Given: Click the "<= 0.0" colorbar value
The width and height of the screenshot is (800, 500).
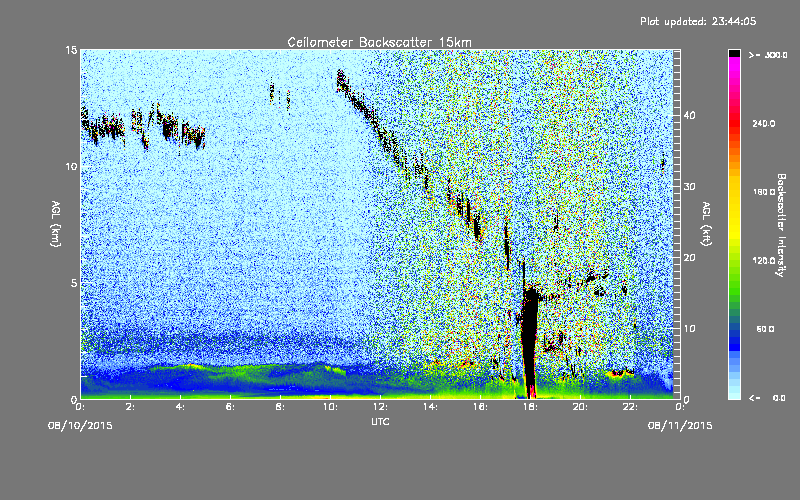Looking at the screenshot, I should coord(768,397).
